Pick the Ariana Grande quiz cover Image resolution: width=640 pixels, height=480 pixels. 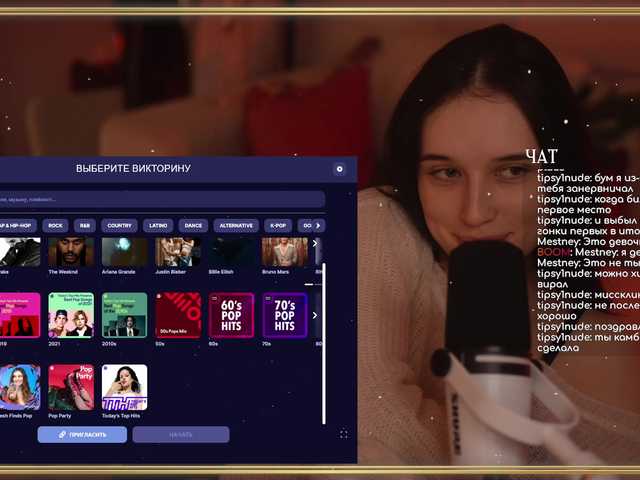point(124,251)
